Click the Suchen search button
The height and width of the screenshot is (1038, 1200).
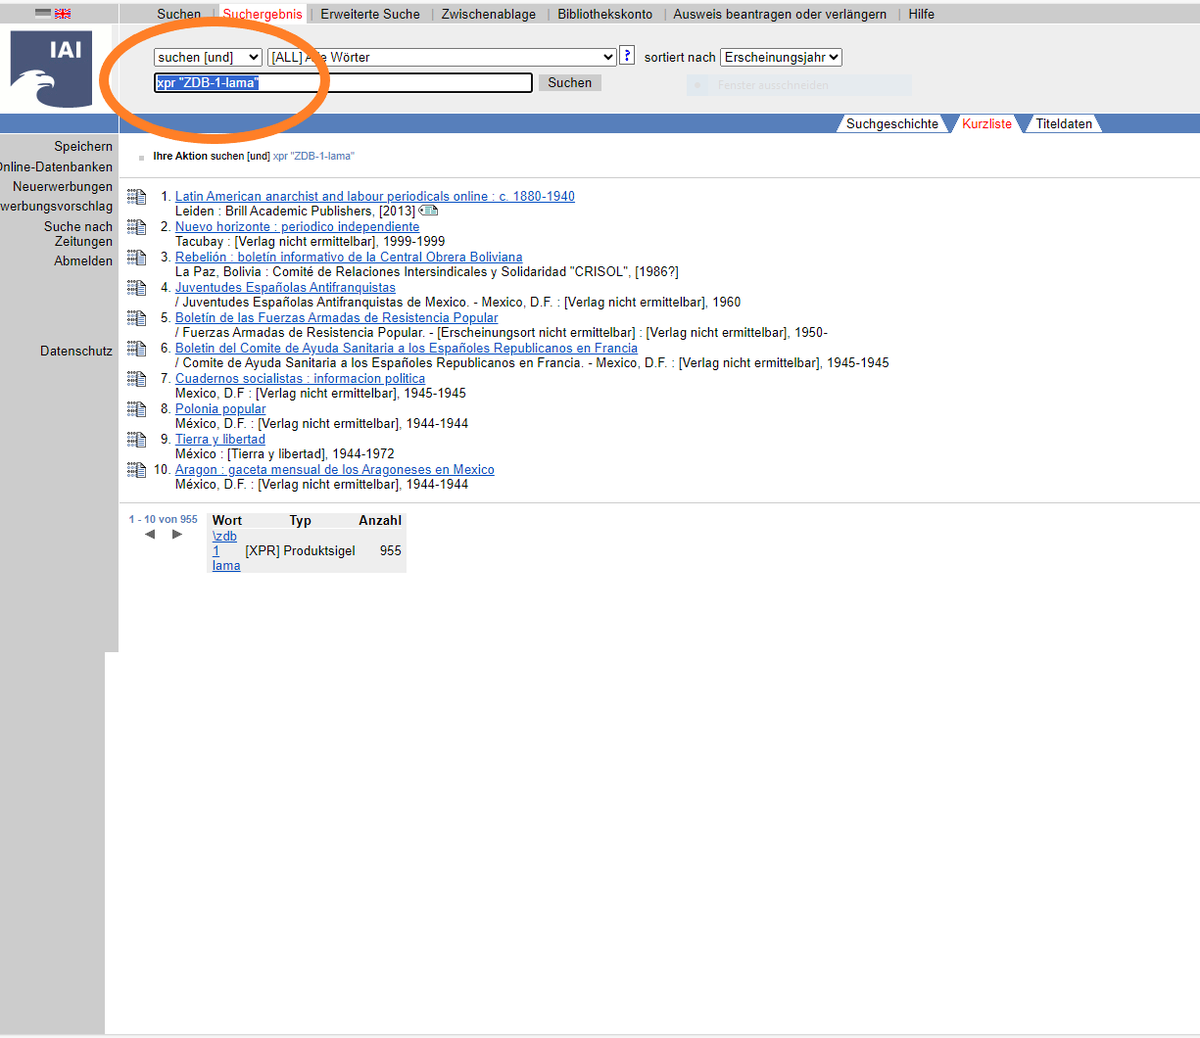point(570,83)
